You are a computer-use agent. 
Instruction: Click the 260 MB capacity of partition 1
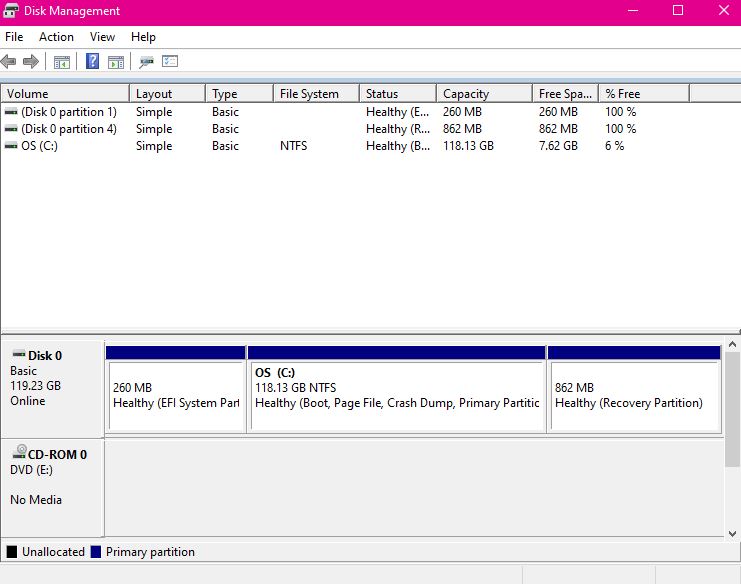click(462, 112)
